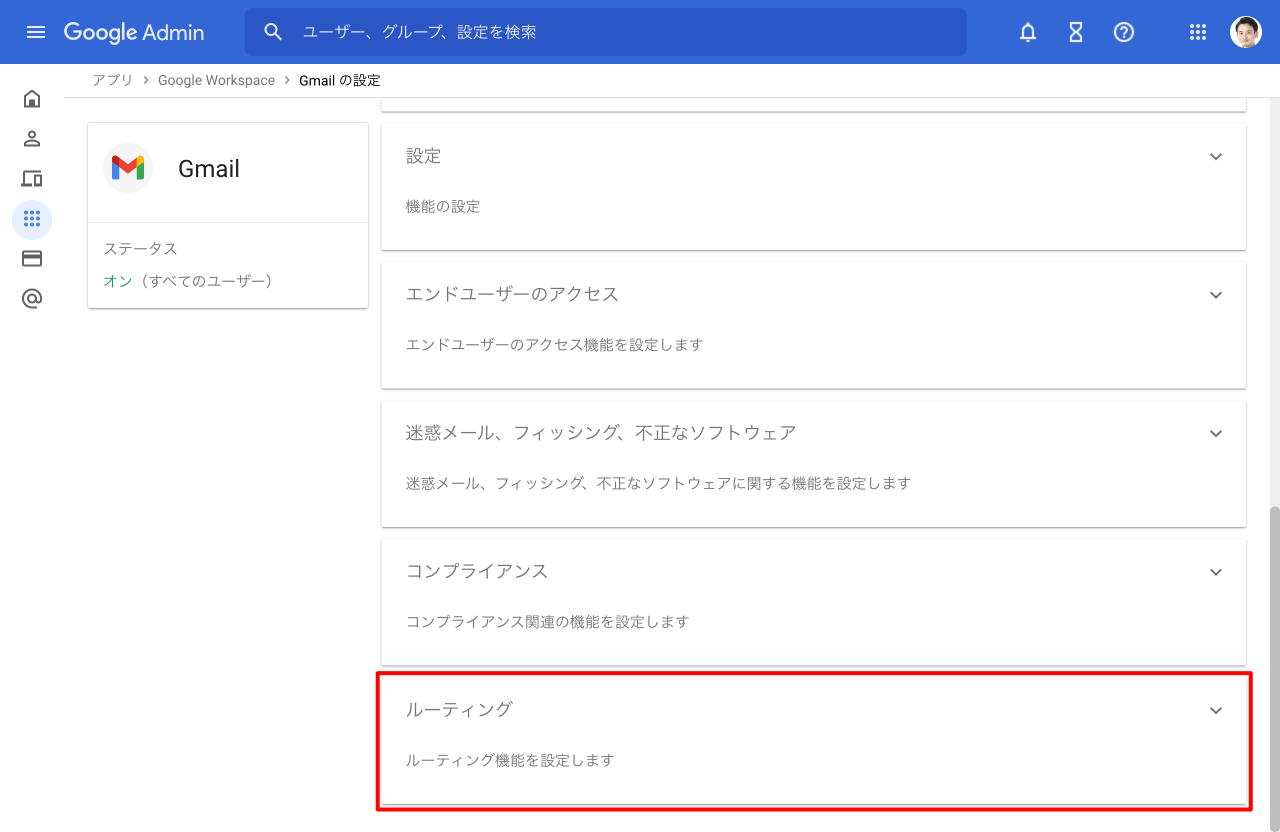Click the Google Admin logo

tap(134, 32)
